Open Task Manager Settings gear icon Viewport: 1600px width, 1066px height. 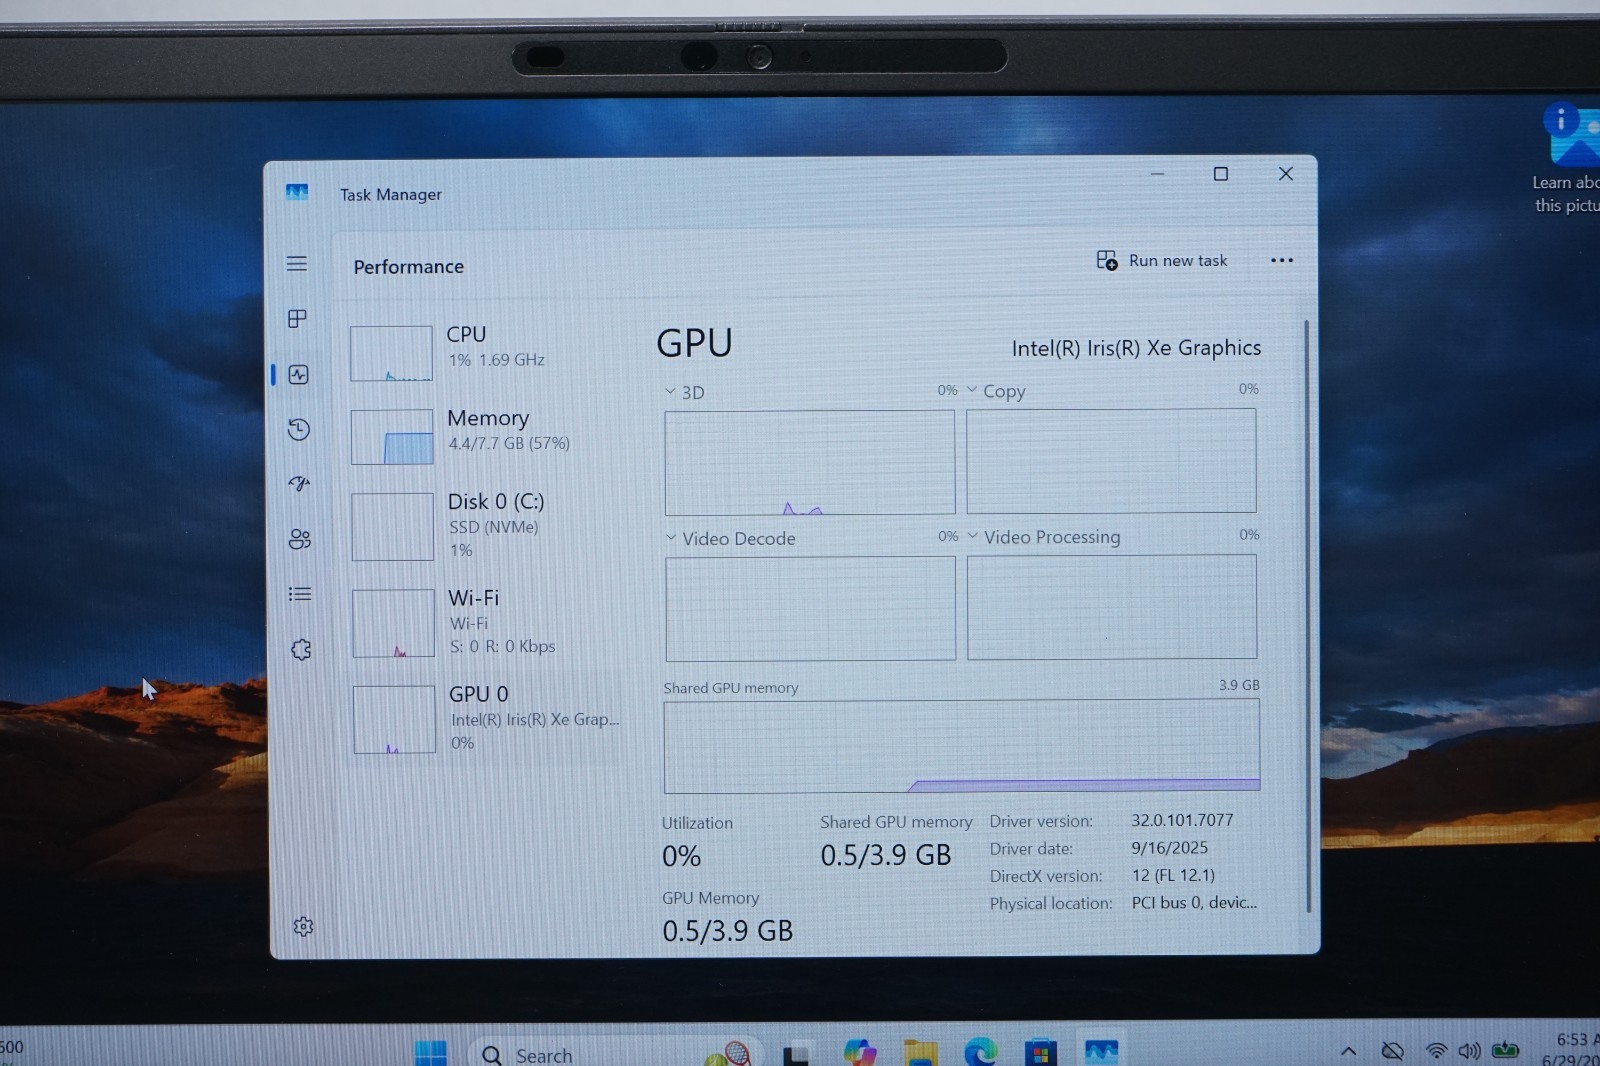(x=304, y=927)
